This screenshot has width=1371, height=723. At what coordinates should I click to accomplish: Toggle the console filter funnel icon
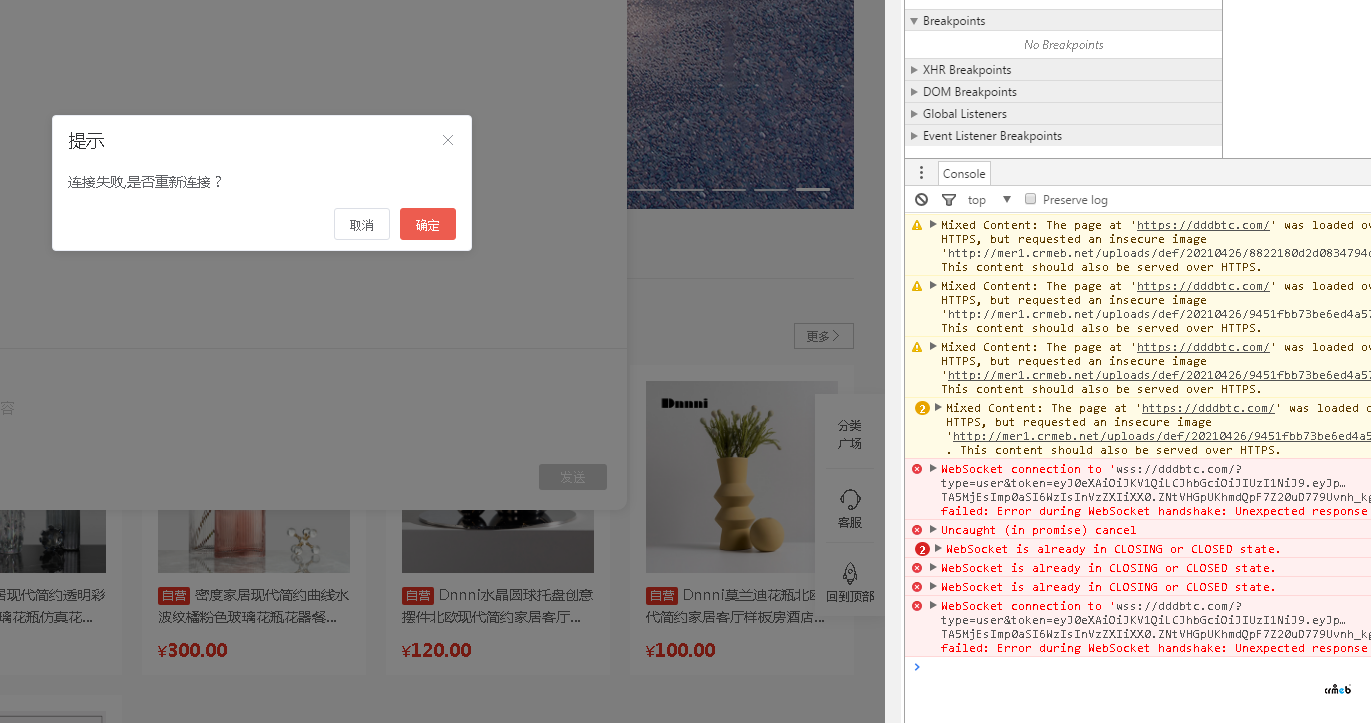pyautogui.click(x=949, y=200)
